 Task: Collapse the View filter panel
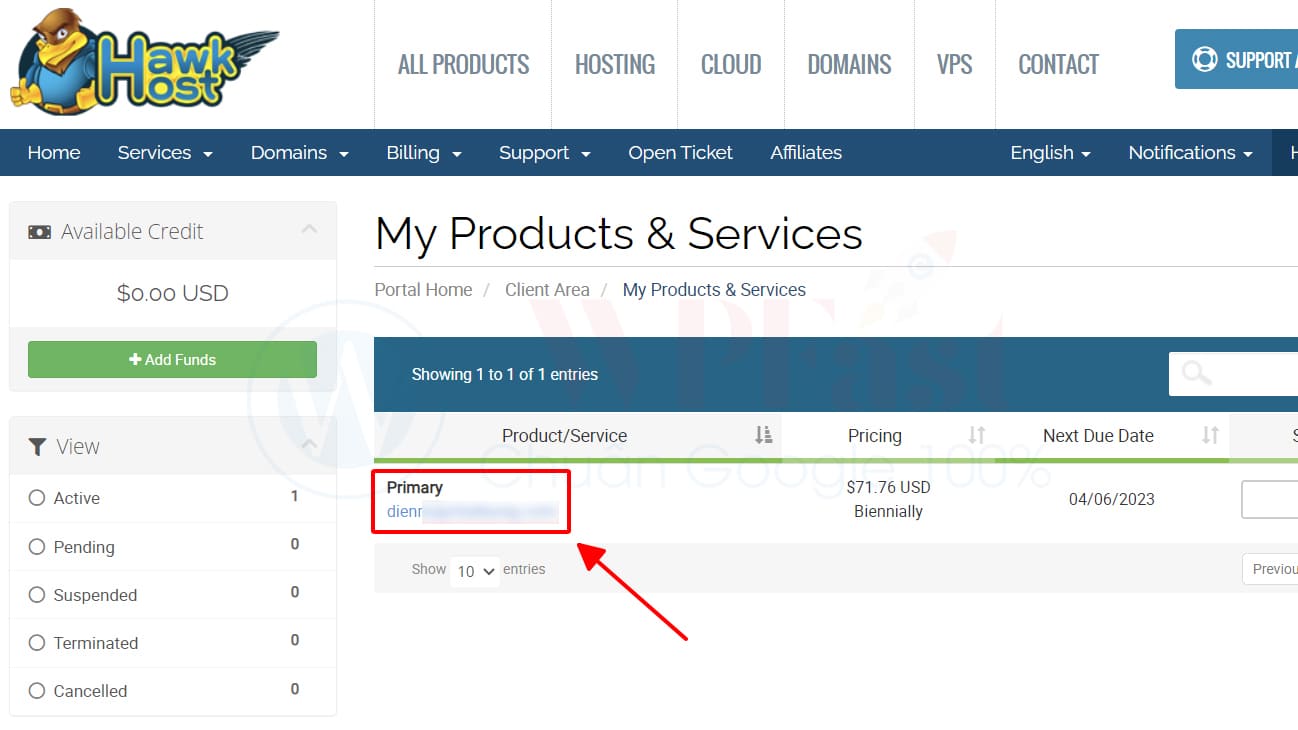309,445
